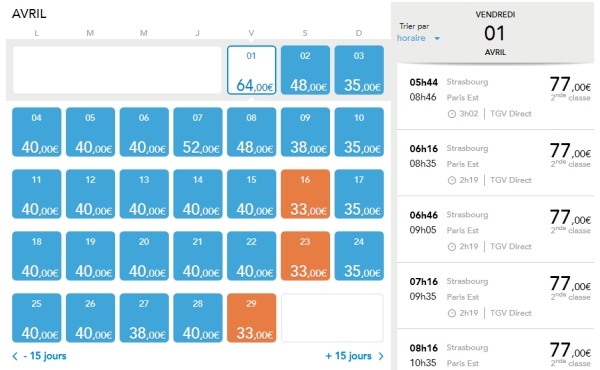The width and height of the screenshot is (600, 370).
Task: Click the dropdown arrow next to horaire
Action: tap(437, 38)
